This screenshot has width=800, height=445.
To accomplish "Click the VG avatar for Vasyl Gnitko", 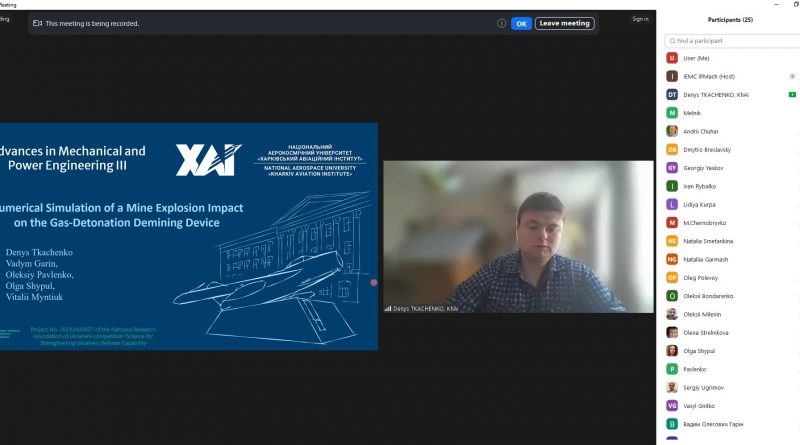I will (672, 406).
